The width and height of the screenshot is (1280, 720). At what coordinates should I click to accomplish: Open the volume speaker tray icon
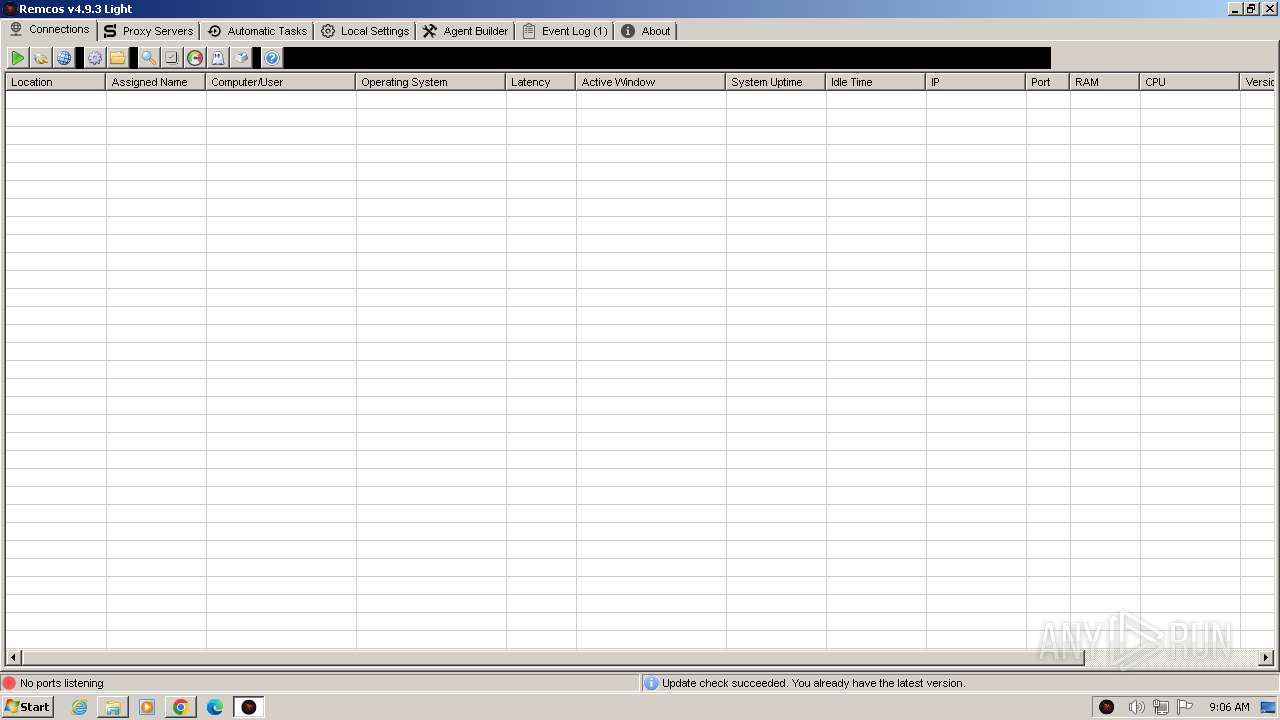pos(1136,707)
